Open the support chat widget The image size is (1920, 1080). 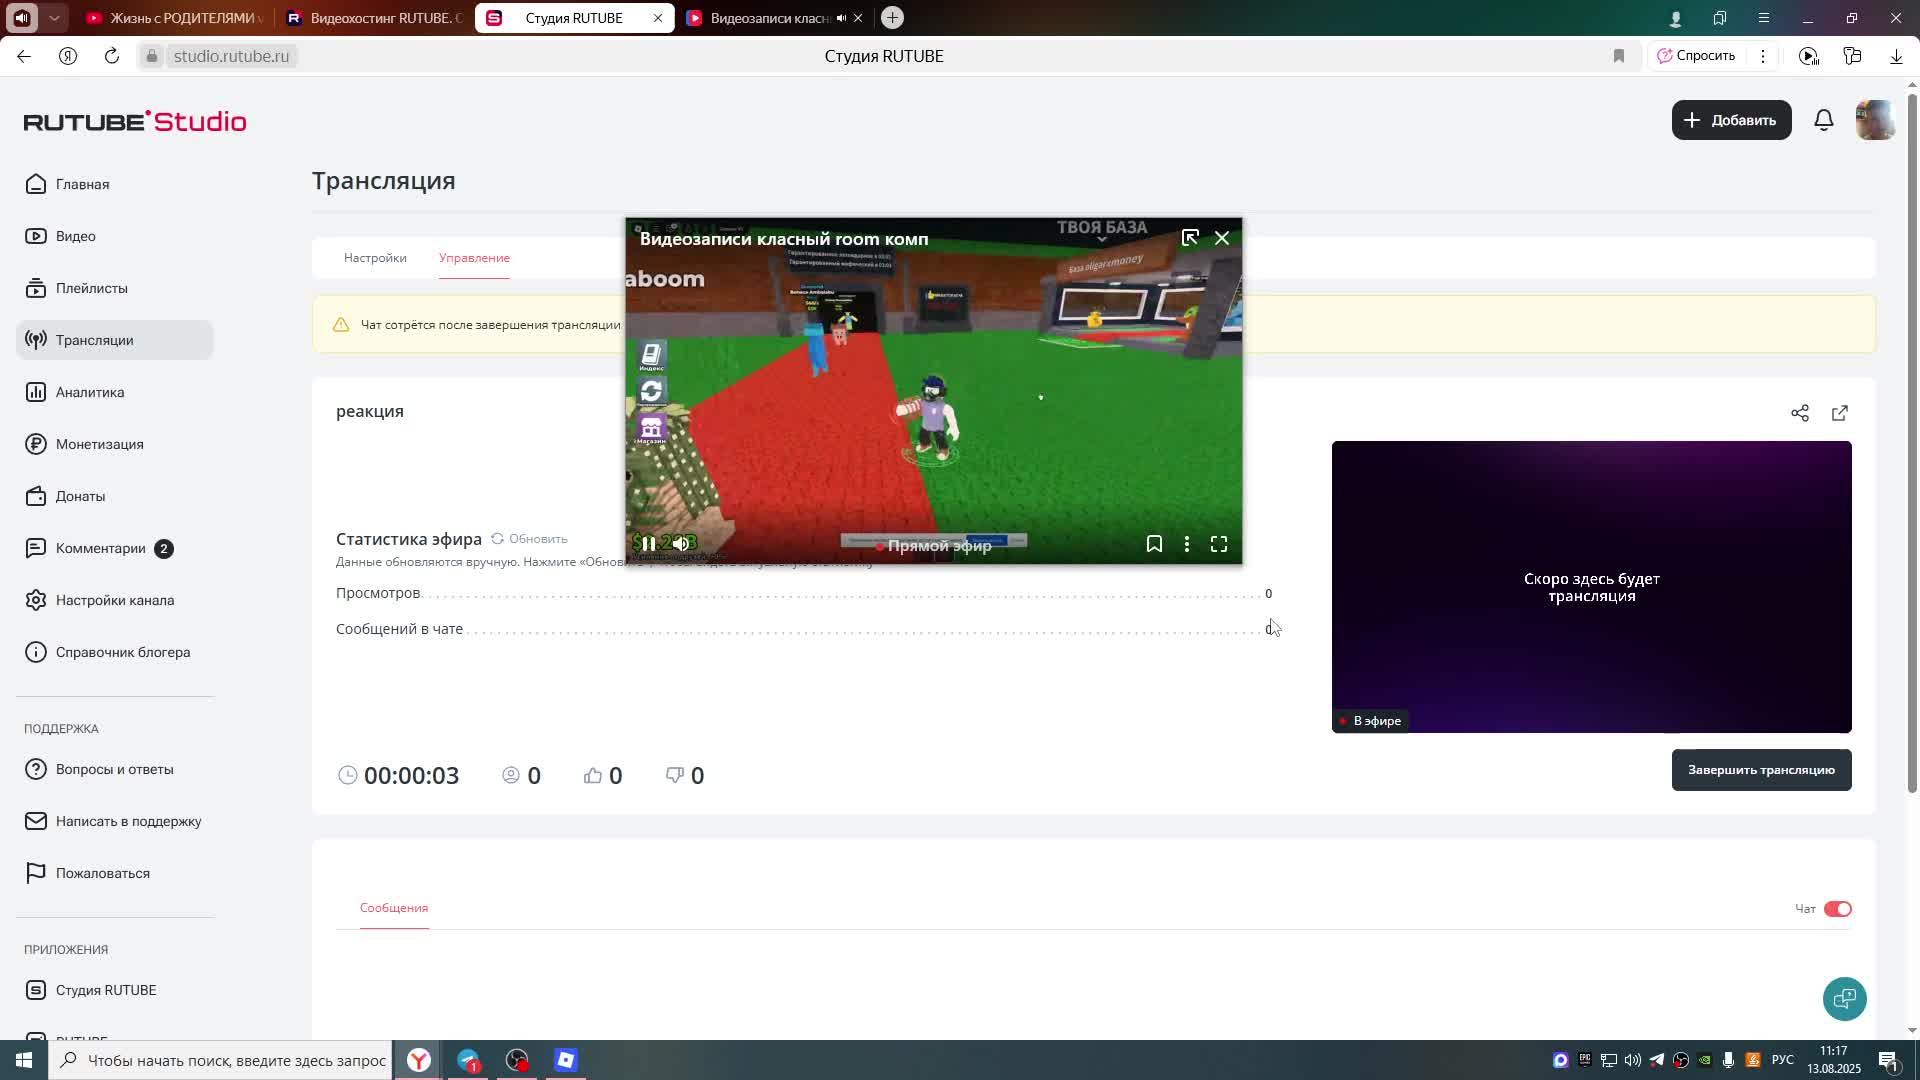coord(1845,998)
